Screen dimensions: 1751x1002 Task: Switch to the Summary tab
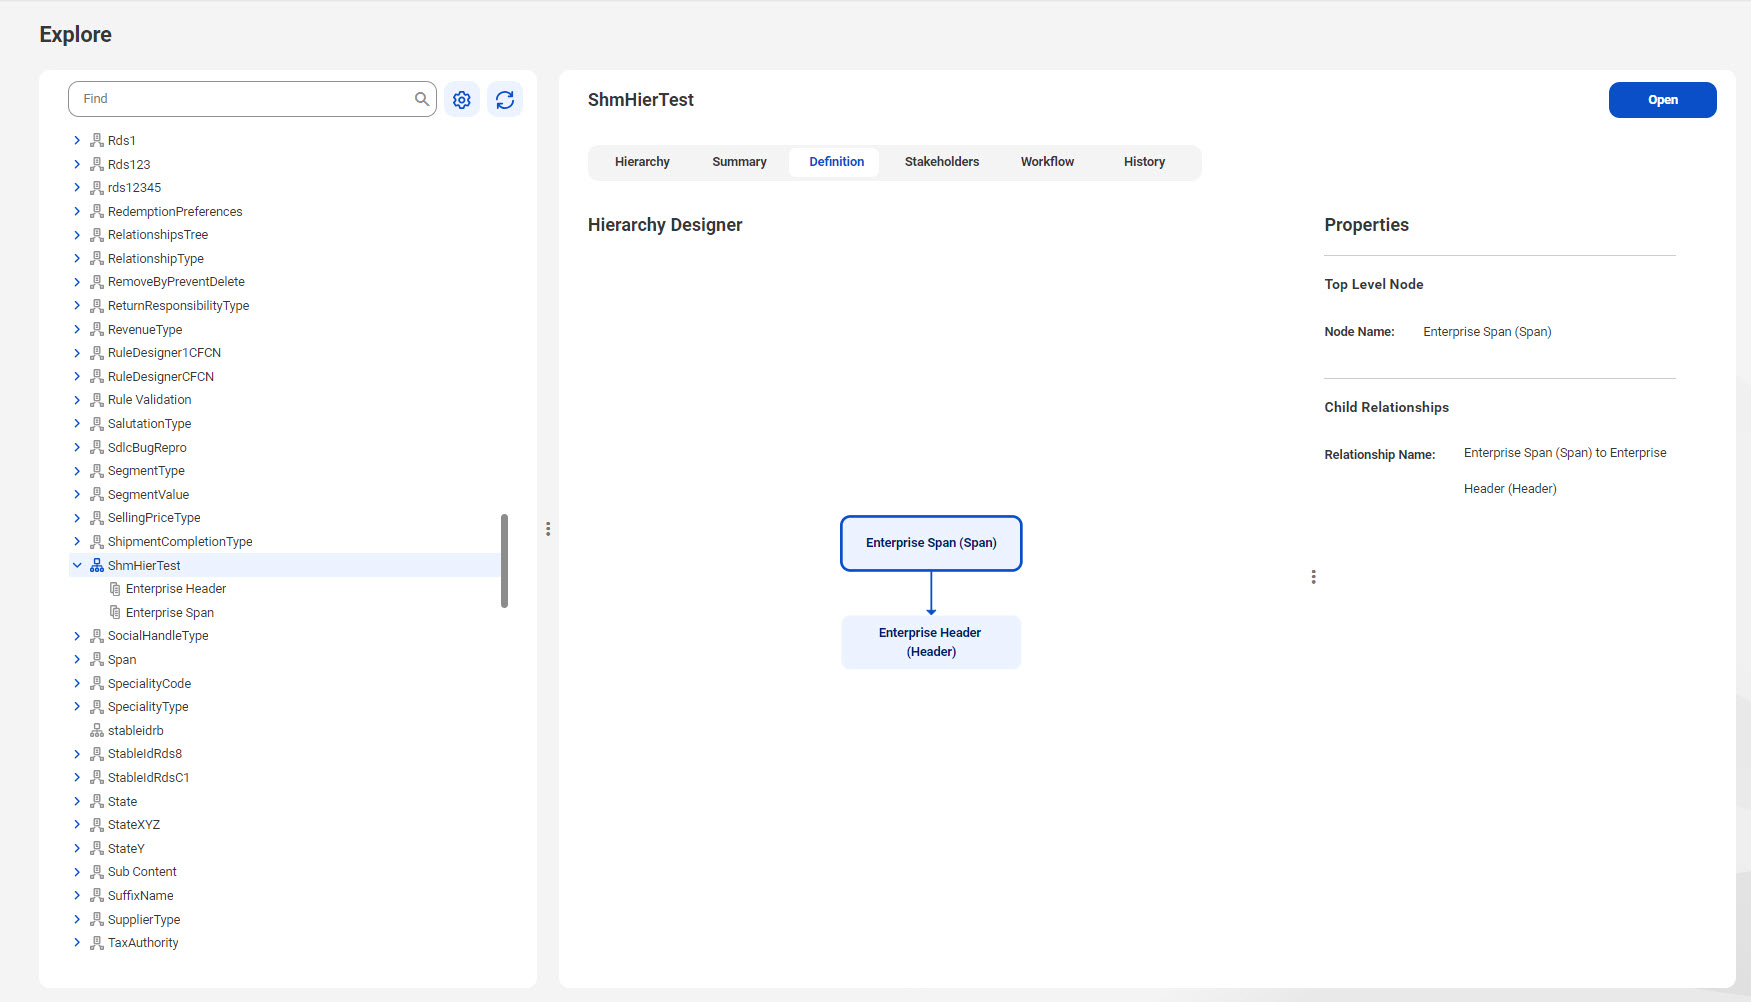[x=739, y=162]
